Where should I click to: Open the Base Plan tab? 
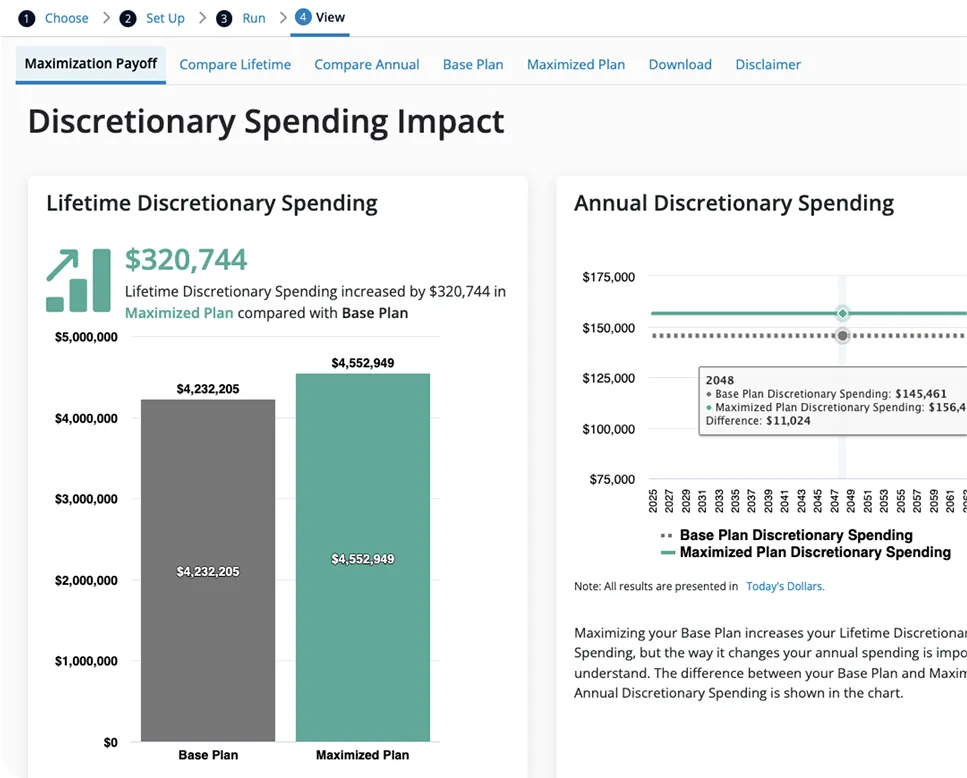coord(473,65)
